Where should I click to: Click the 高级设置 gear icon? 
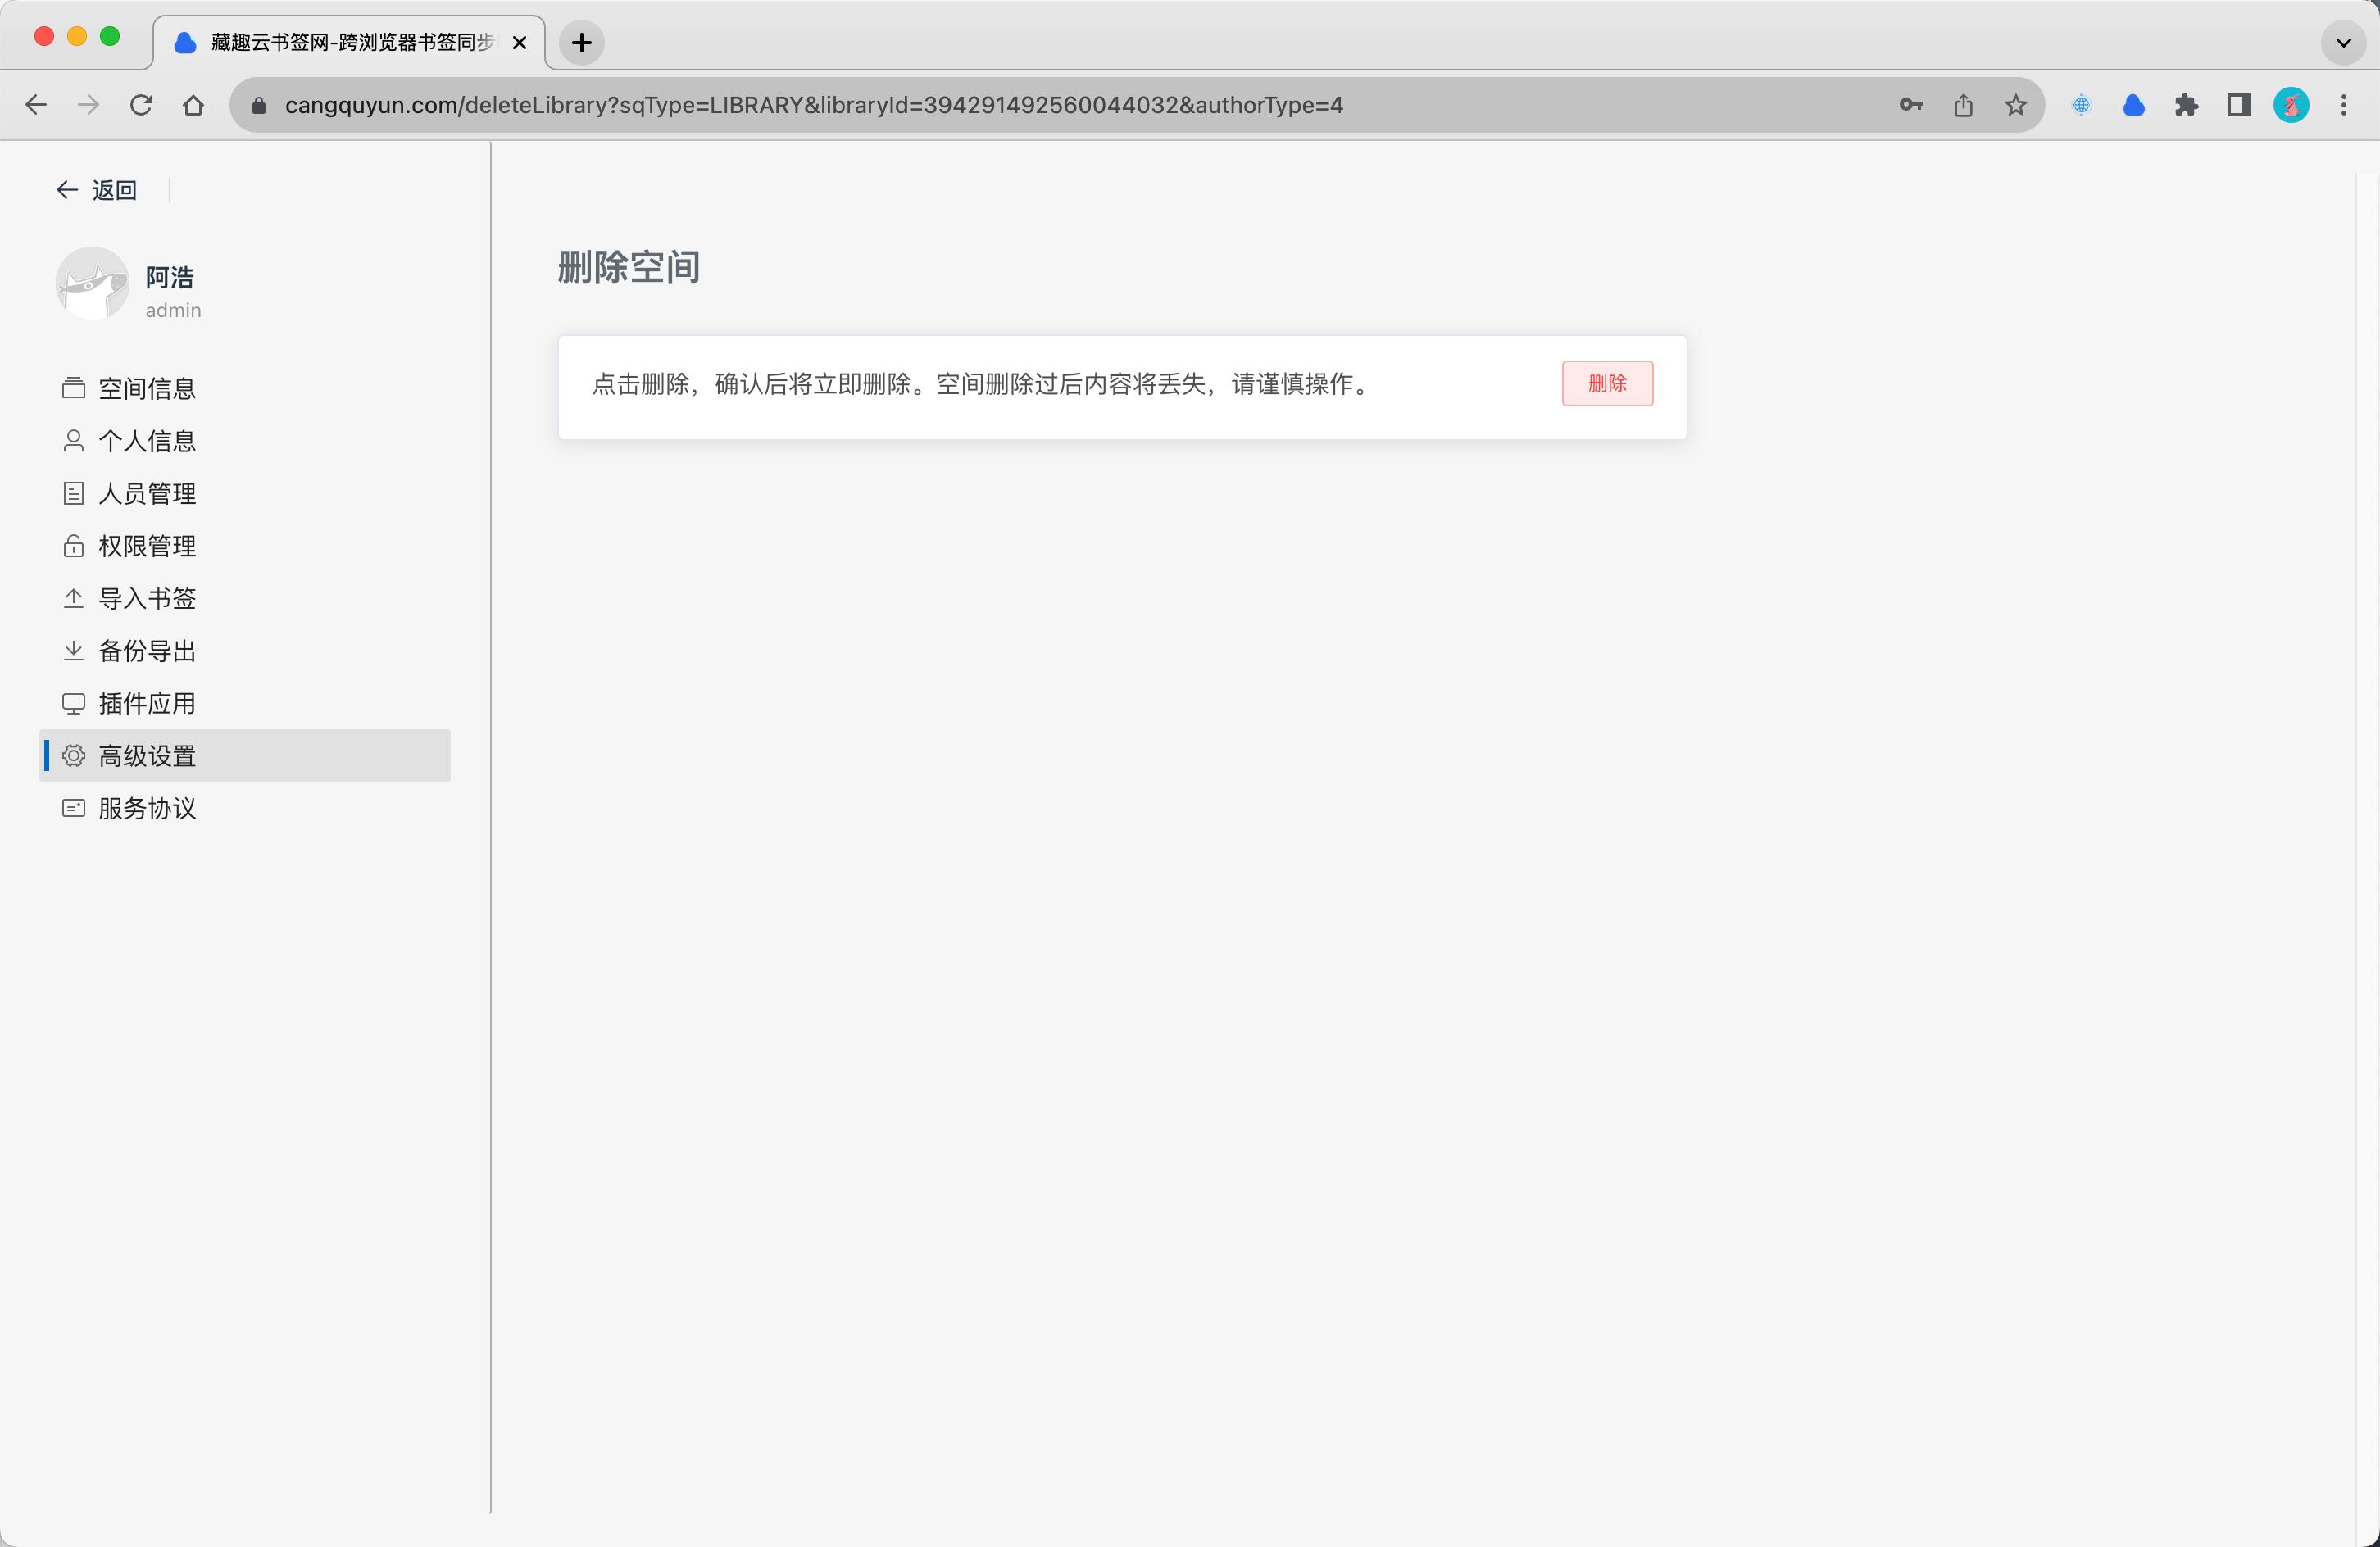click(x=73, y=756)
